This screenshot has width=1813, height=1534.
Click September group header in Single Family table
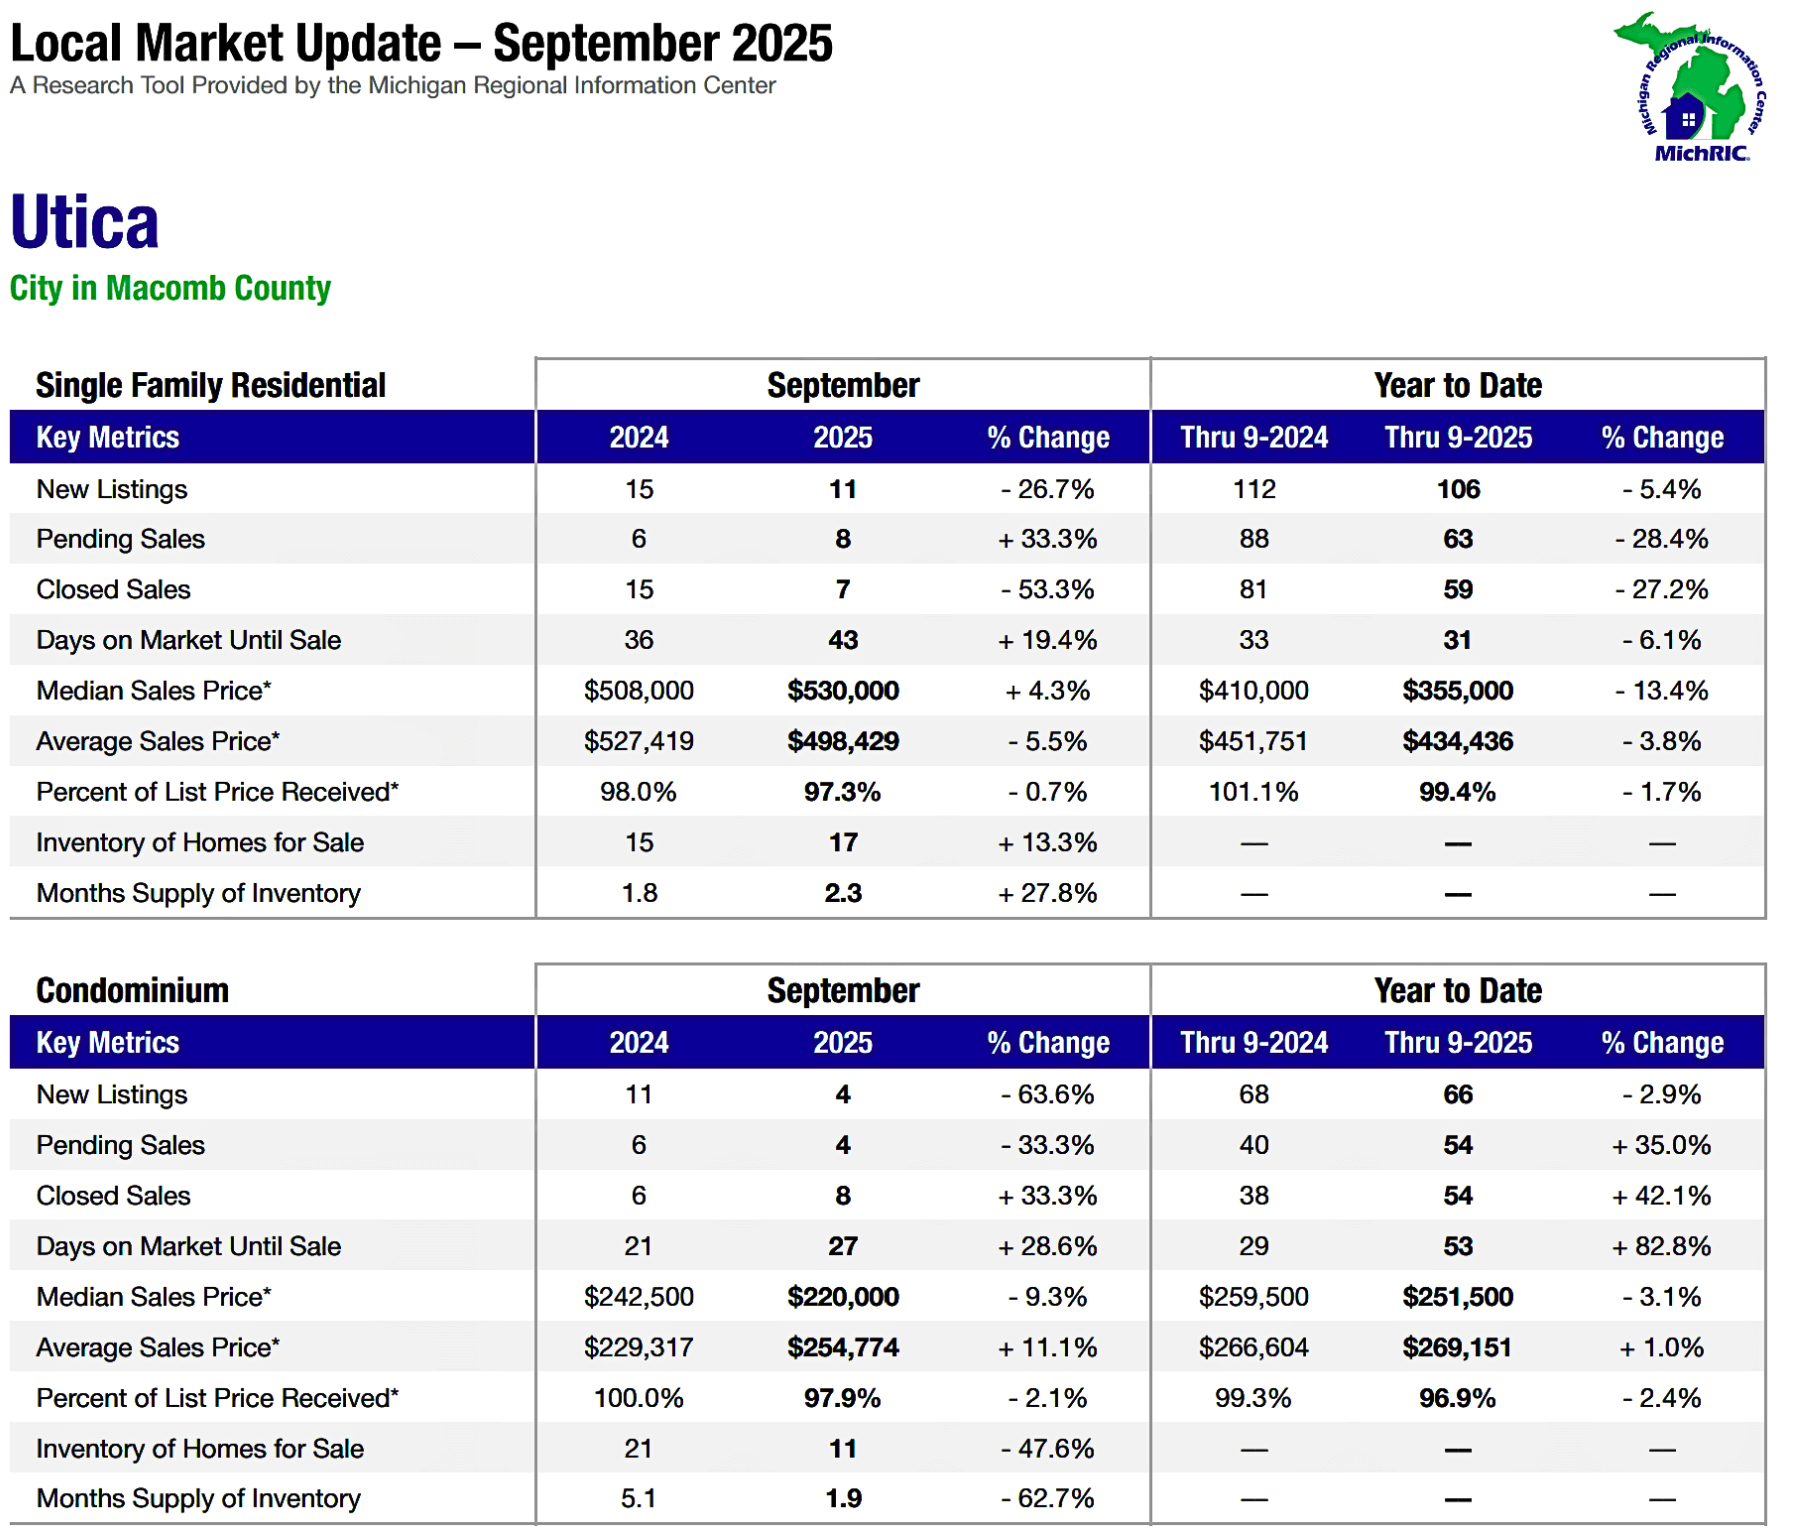click(842, 385)
